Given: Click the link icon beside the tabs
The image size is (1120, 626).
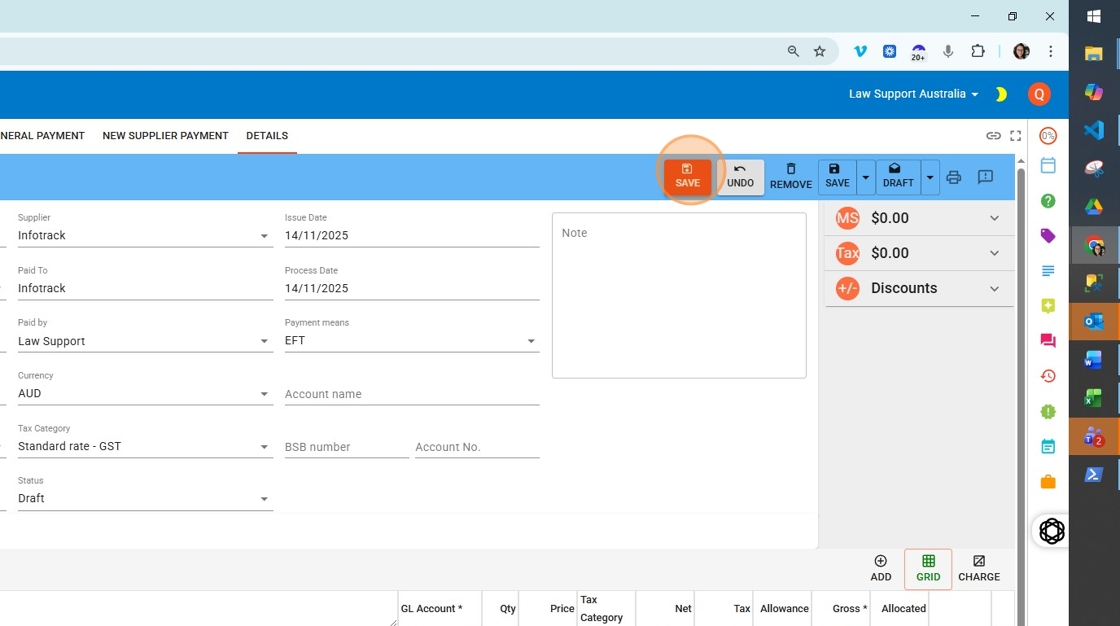Looking at the screenshot, I should tap(994, 135).
